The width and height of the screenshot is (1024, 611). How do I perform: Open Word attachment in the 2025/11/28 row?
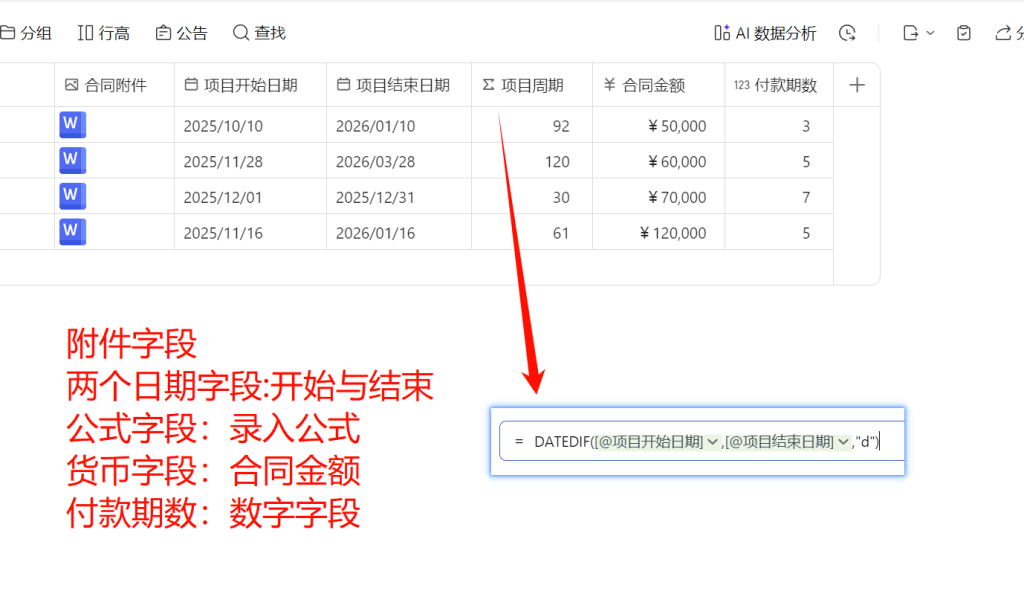point(72,160)
